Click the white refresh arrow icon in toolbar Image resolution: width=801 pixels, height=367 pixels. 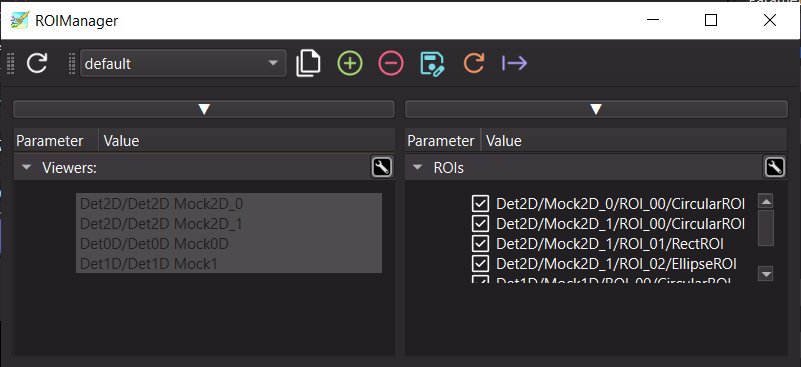37,63
